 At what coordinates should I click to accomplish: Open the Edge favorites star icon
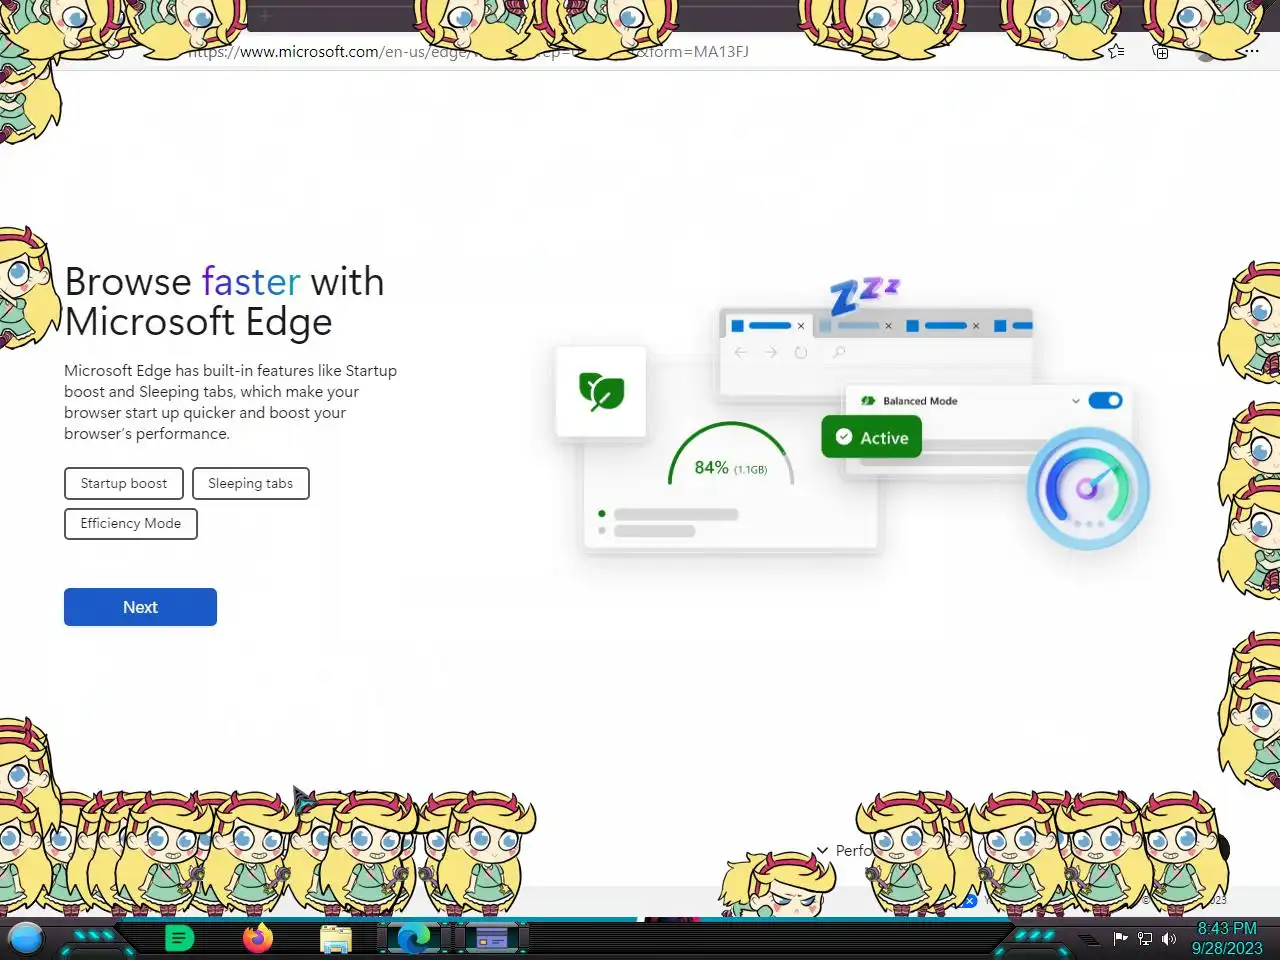(x=1117, y=51)
